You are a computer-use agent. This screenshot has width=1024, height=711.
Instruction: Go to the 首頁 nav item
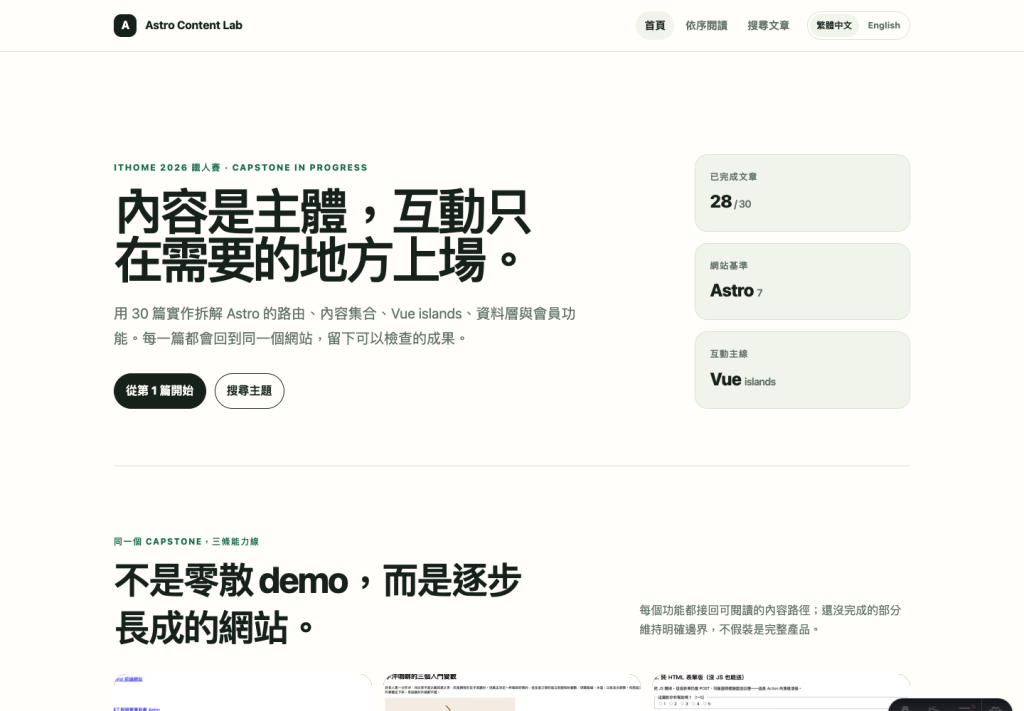point(654,25)
